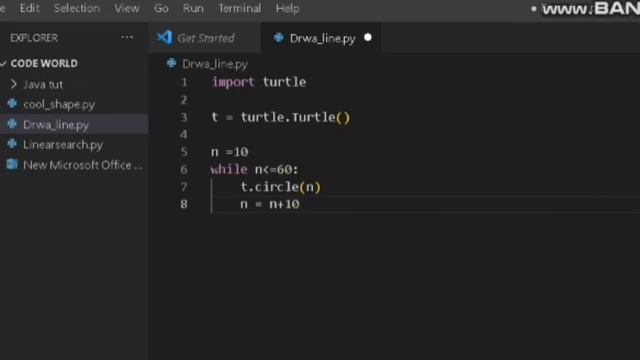Click Python icon beside explorer Drwa_line.py
This screenshot has height=360, width=640.
[12, 124]
